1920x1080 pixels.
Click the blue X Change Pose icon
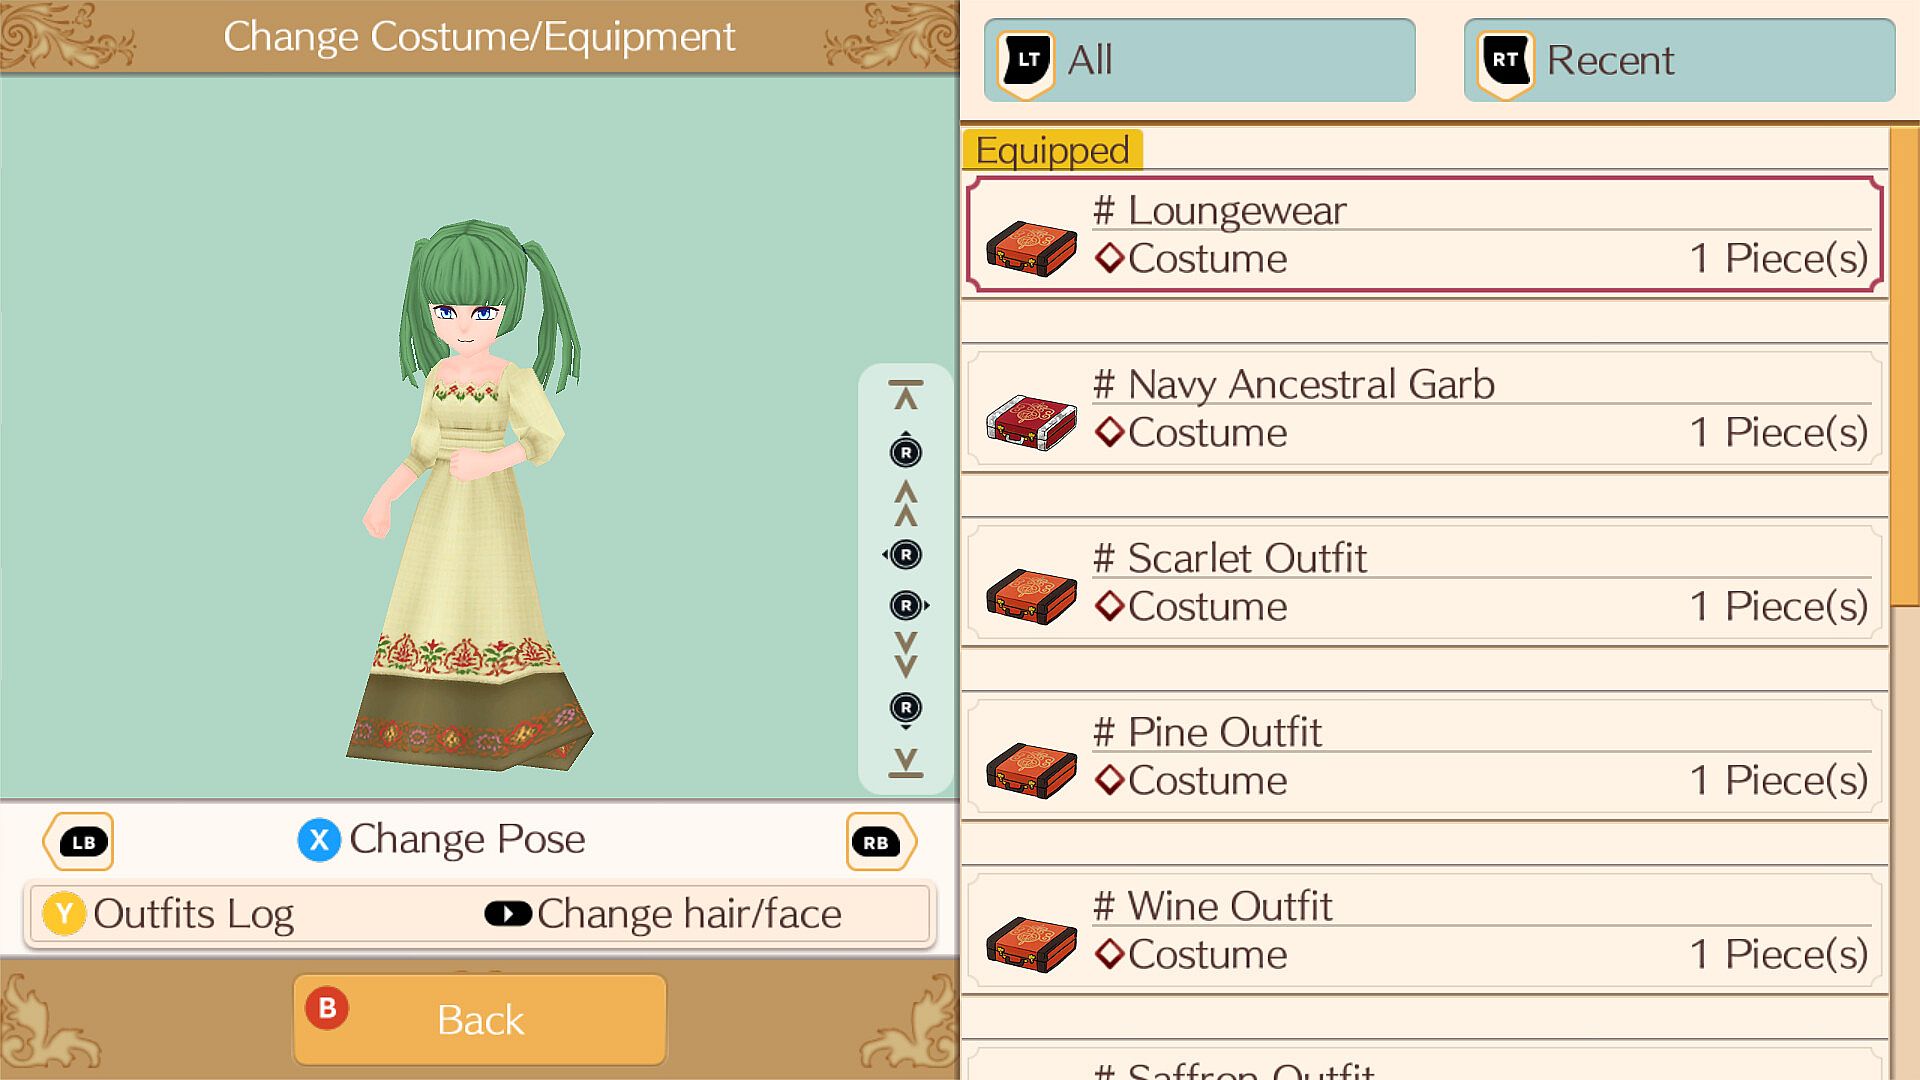319,840
